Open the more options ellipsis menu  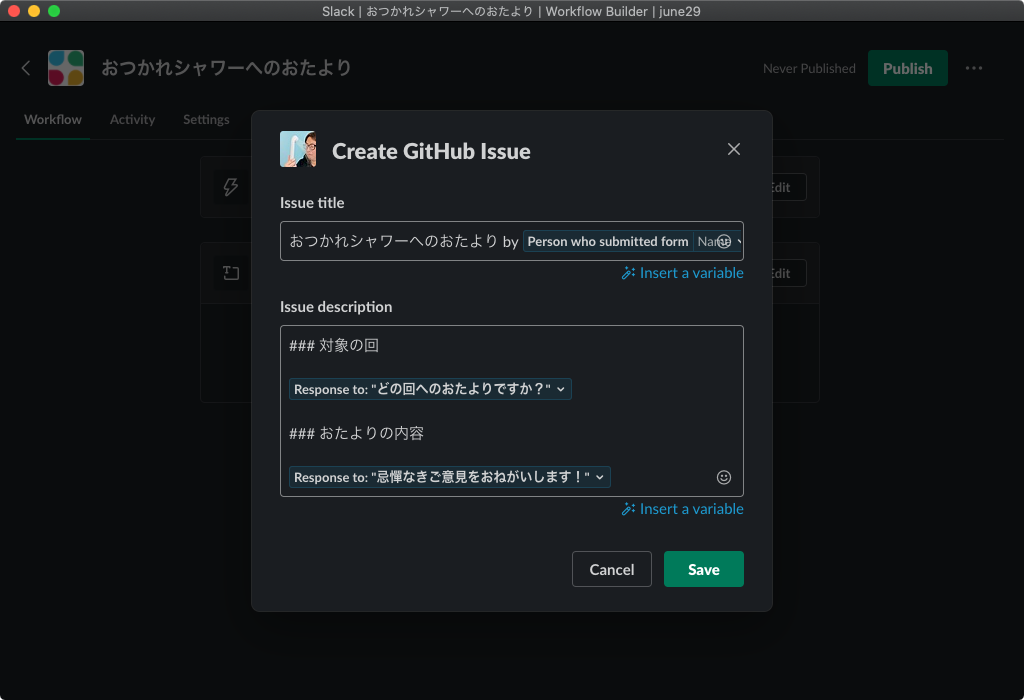(x=973, y=69)
